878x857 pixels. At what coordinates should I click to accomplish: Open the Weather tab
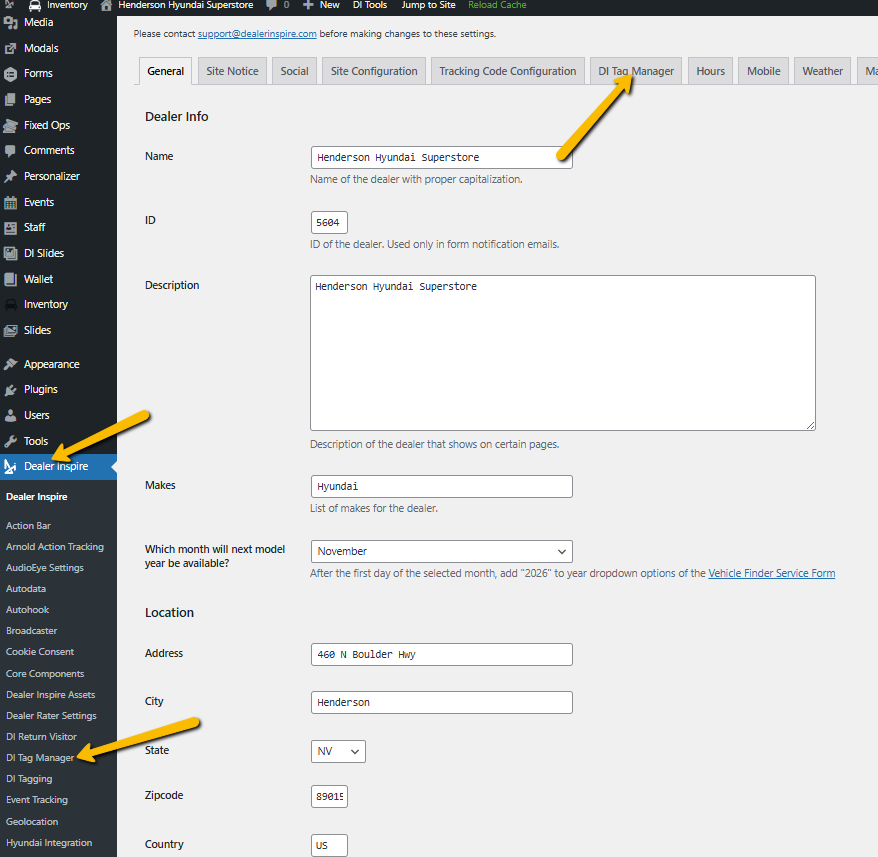click(823, 71)
